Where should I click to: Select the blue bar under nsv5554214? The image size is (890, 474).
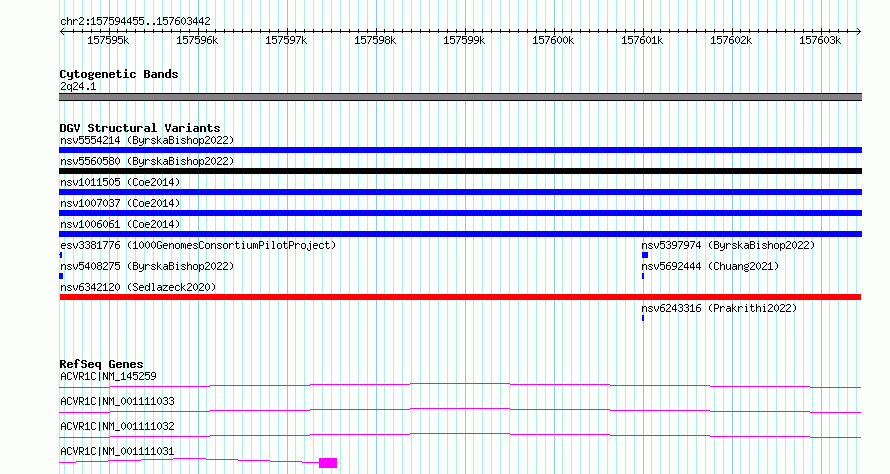(x=460, y=150)
